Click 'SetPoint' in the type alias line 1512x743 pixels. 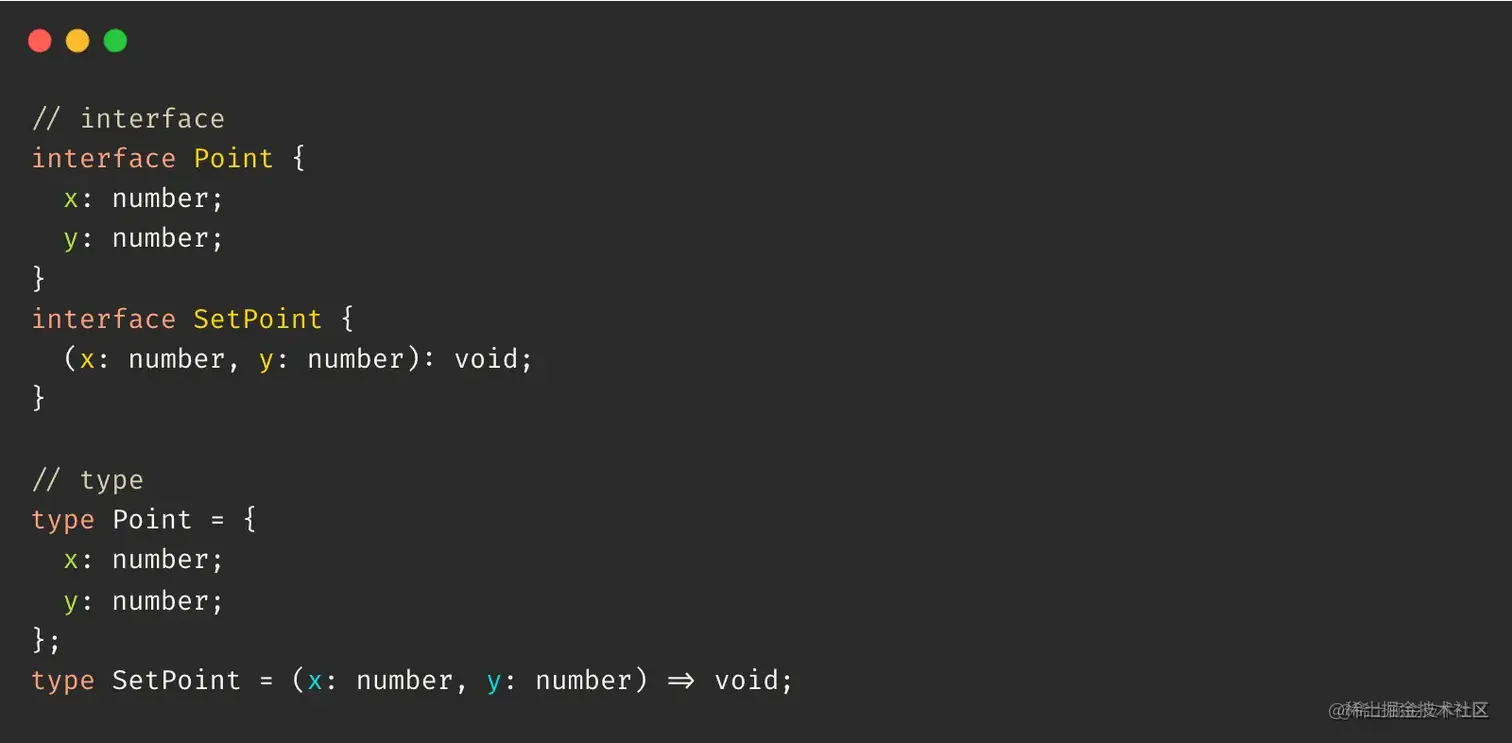coord(176,681)
